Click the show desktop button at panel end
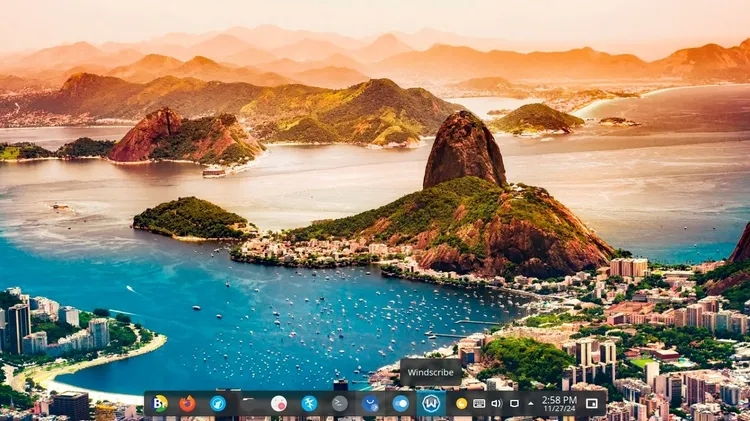The image size is (750, 421). [592, 404]
